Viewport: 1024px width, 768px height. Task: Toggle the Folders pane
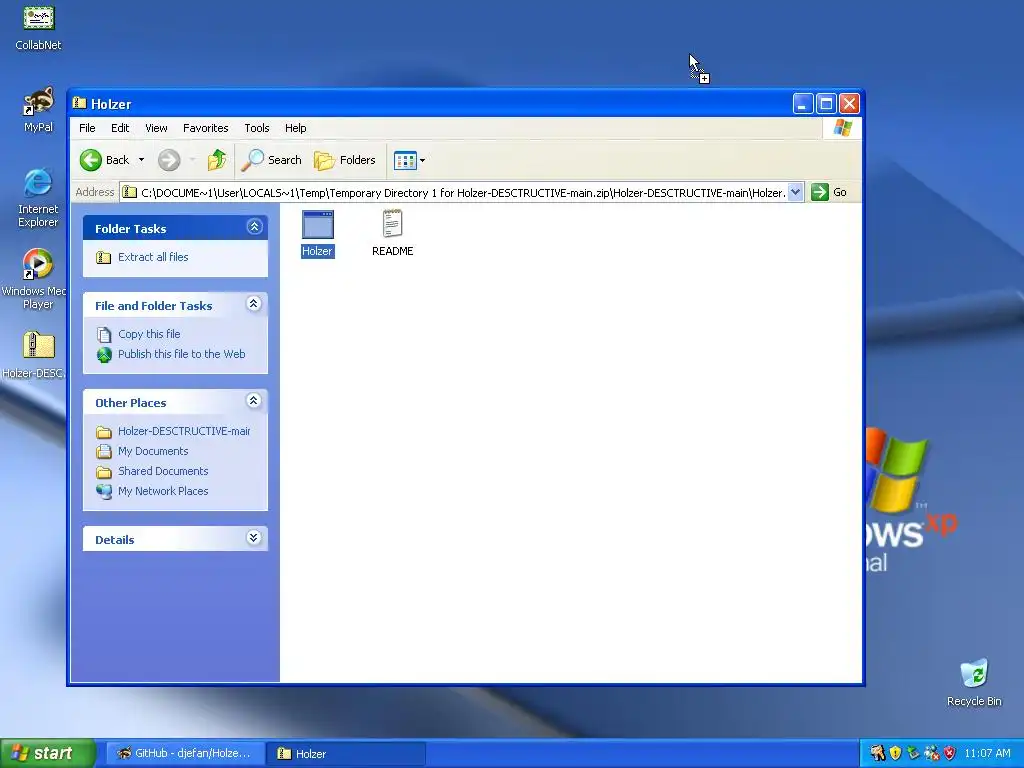tap(345, 160)
